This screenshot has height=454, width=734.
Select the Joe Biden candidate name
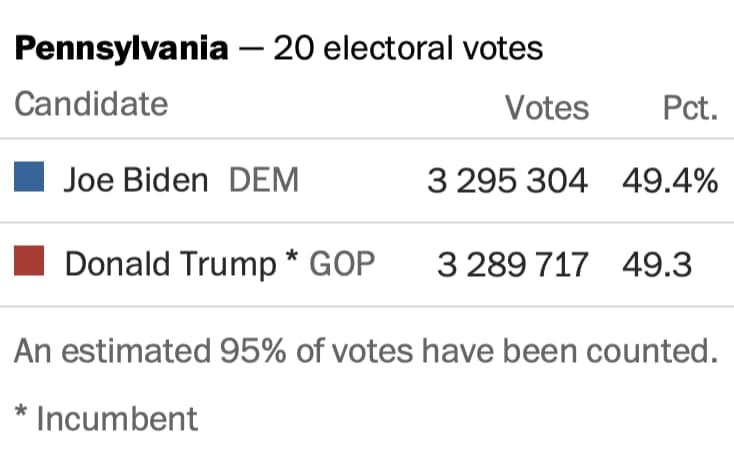tap(136, 180)
